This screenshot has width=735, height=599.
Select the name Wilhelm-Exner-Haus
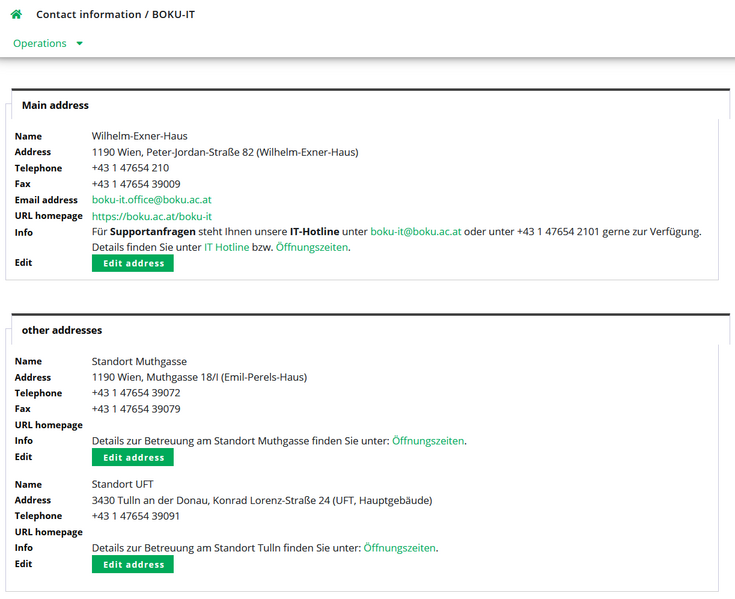(x=140, y=136)
